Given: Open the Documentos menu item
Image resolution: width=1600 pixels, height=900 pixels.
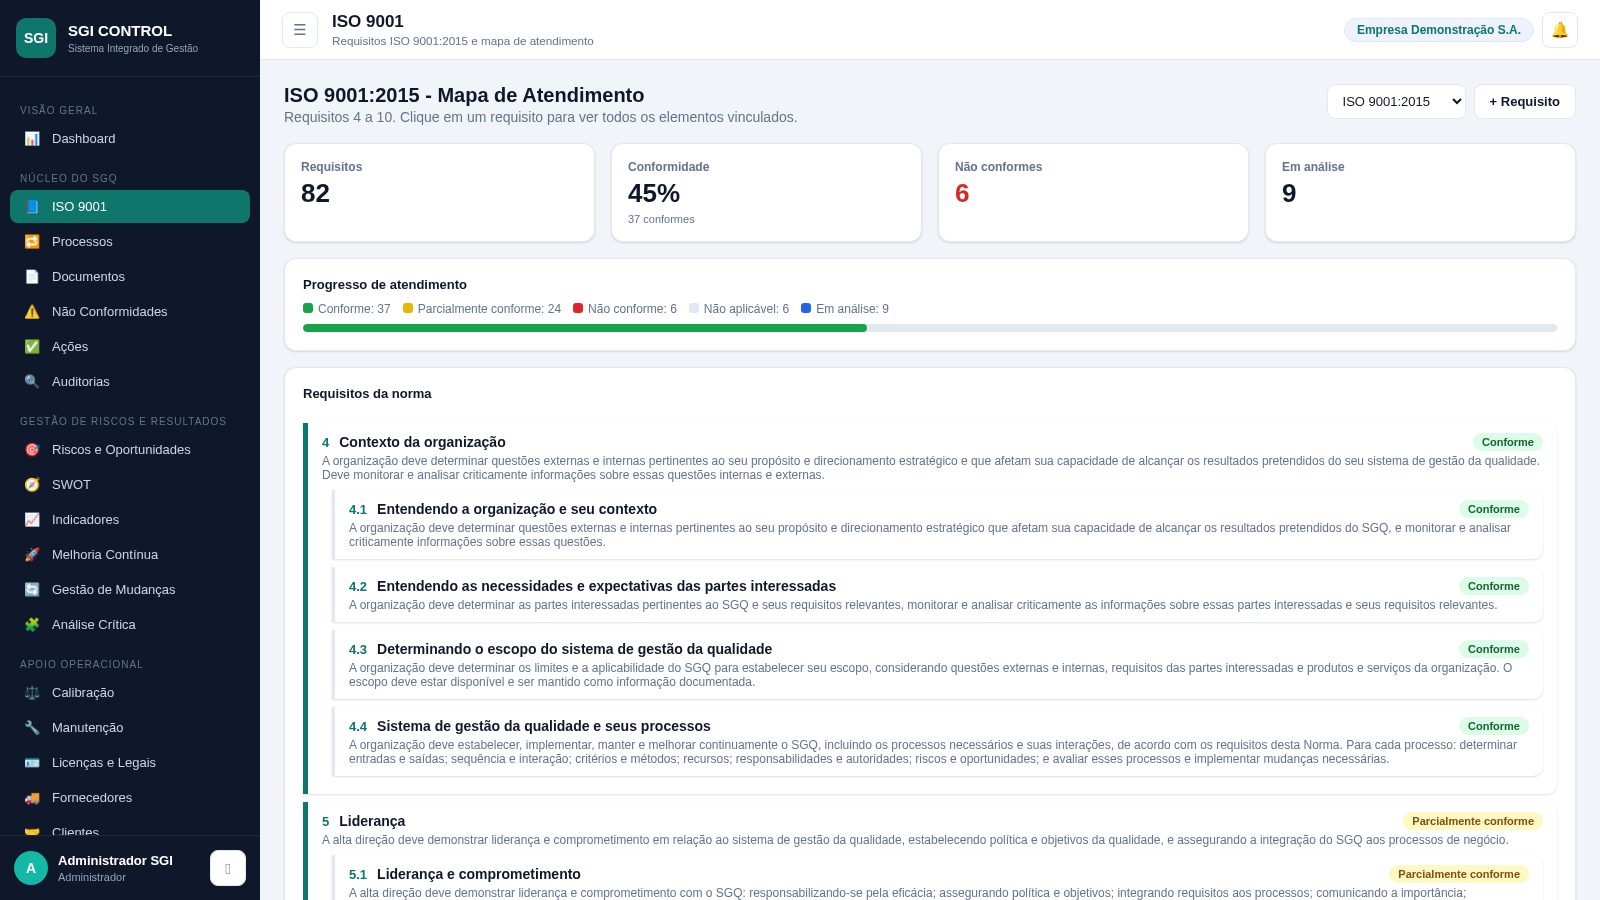Looking at the screenshot, I should pyautogui.click(x=130, y=277).
